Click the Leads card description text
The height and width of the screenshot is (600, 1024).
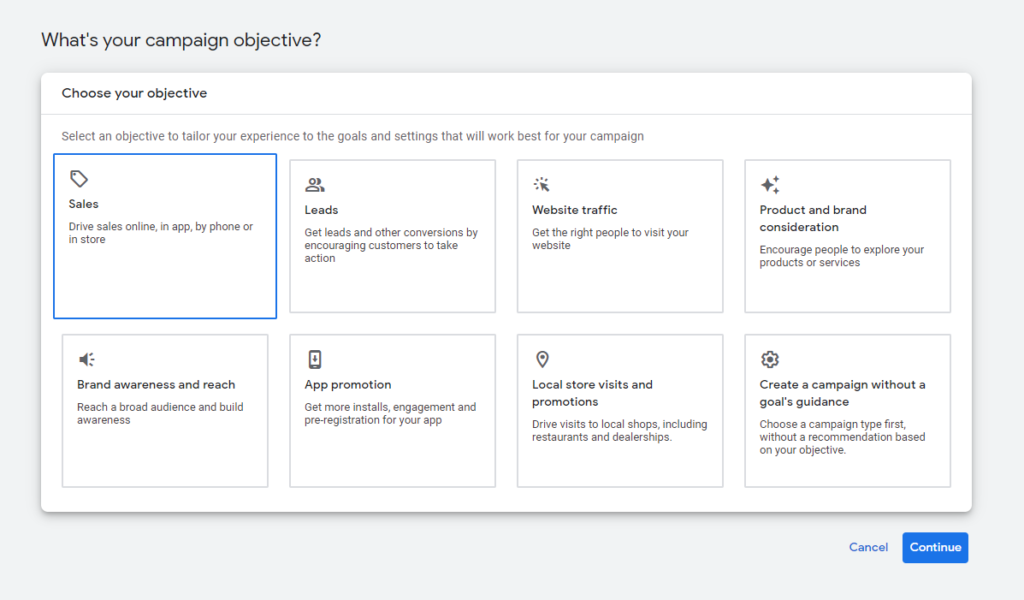[x=391, y=245]
